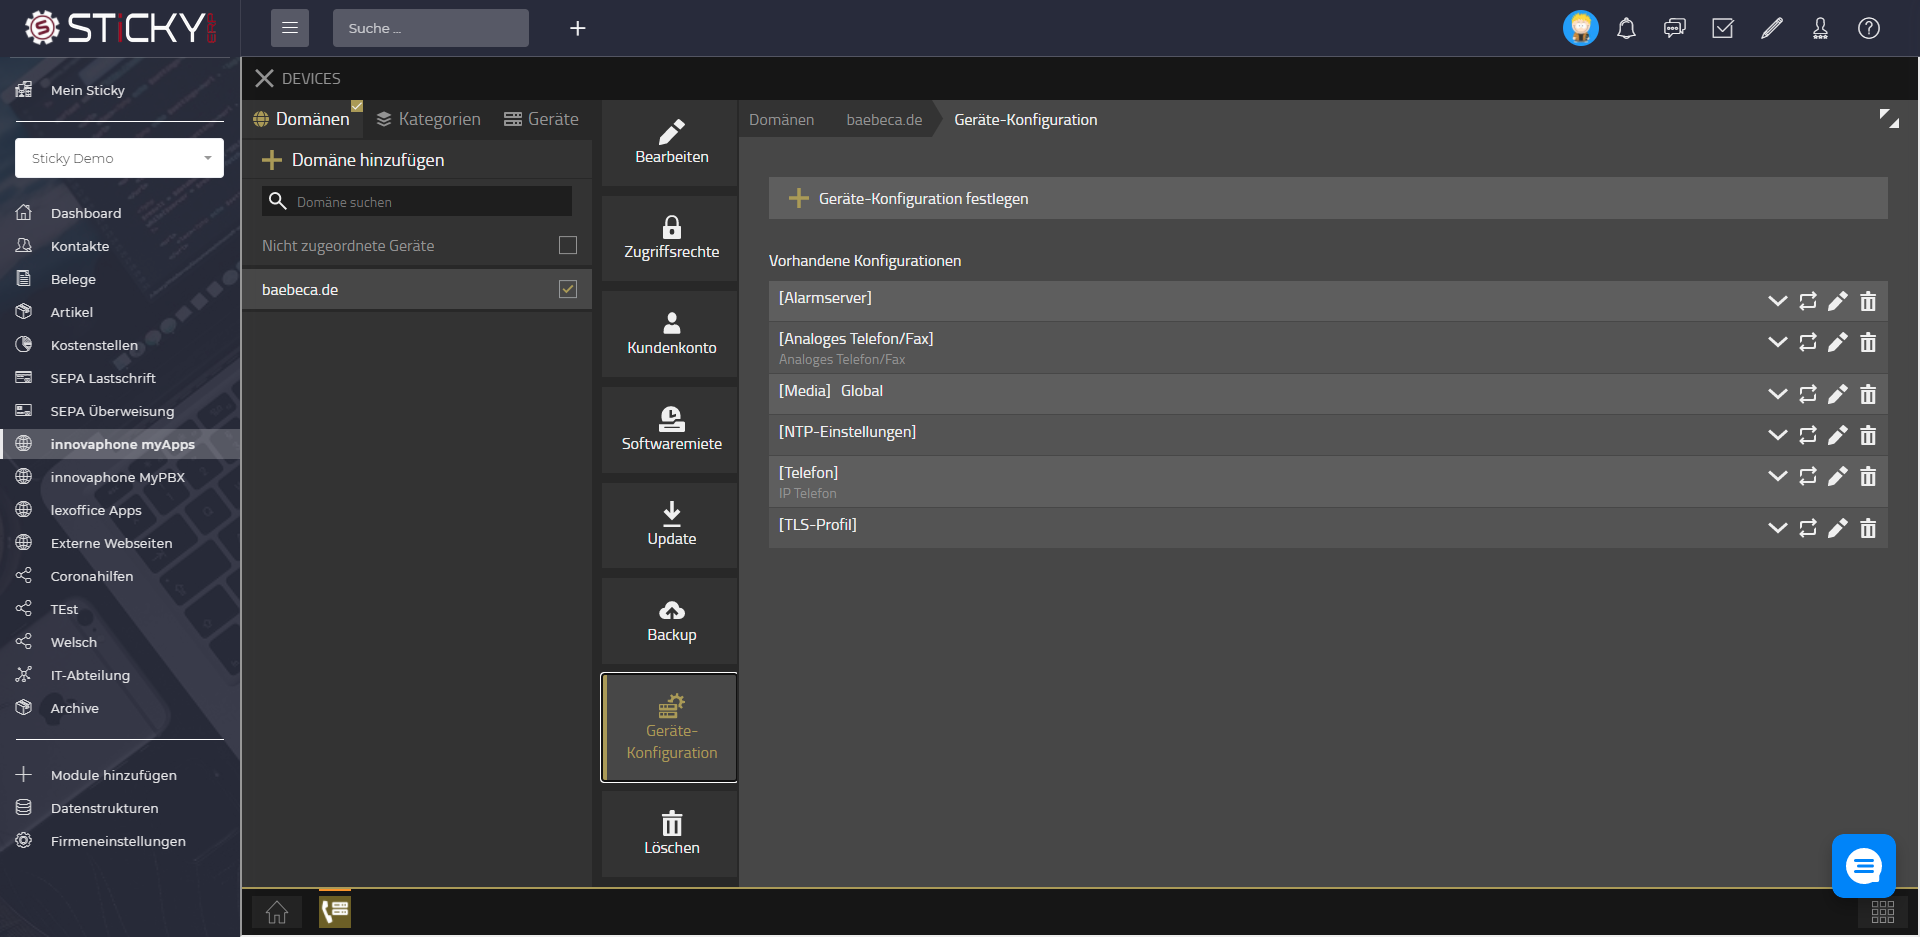Open the home icon in bottom bar
This screenshot has height=937, width=1920.
point(277,912)
